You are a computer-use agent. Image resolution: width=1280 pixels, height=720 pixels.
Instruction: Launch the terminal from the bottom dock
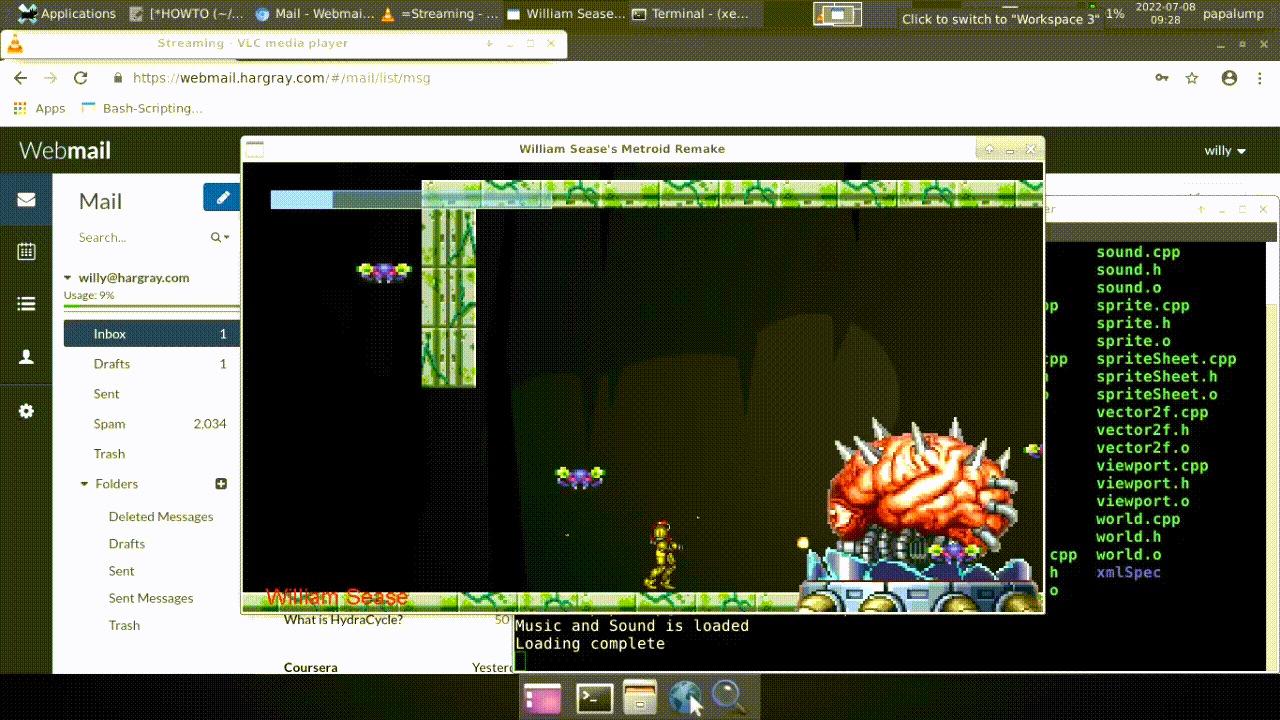click(x=595, y=698)
